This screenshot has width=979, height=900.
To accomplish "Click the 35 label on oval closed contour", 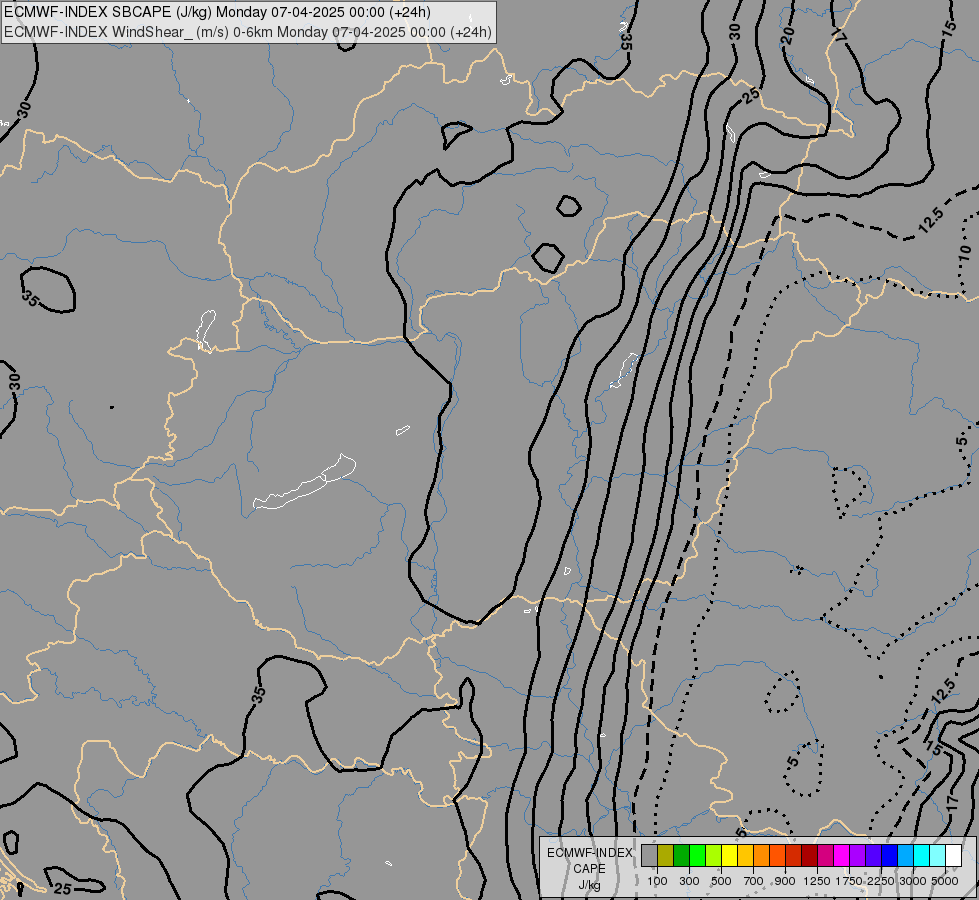I will [29, 298].
